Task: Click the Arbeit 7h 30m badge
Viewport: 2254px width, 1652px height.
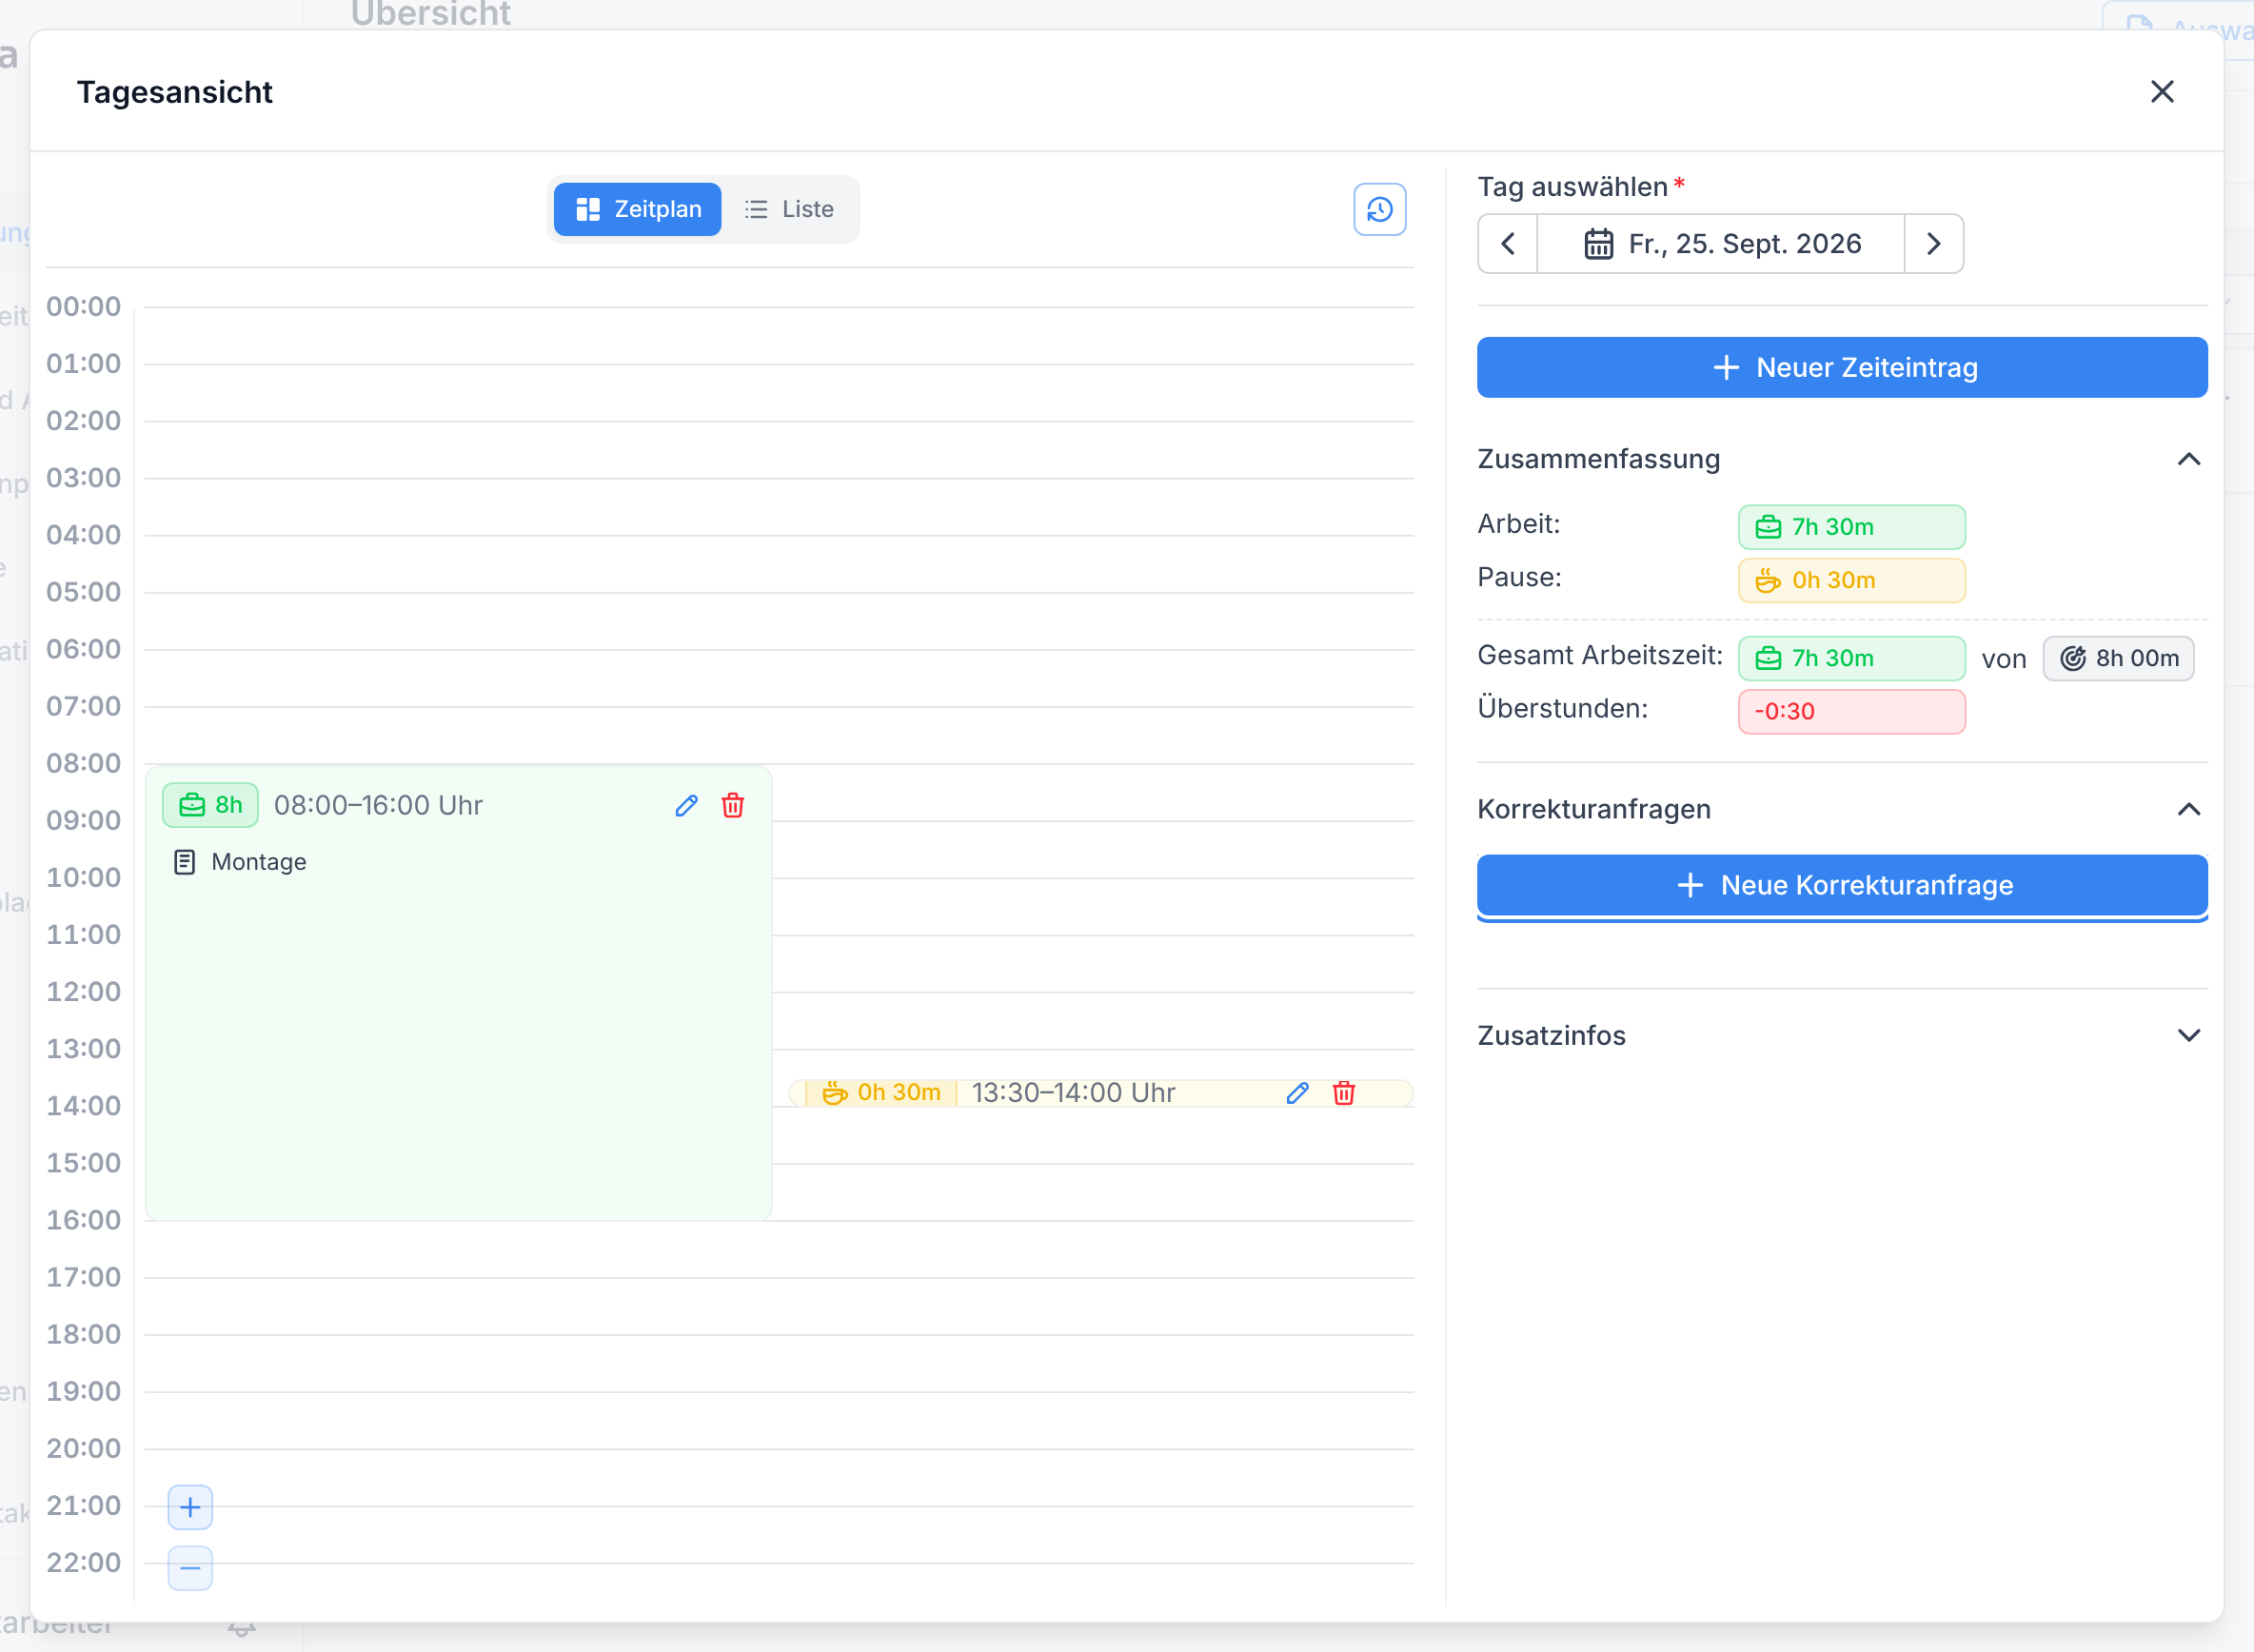Action: tap(1852, 527)
